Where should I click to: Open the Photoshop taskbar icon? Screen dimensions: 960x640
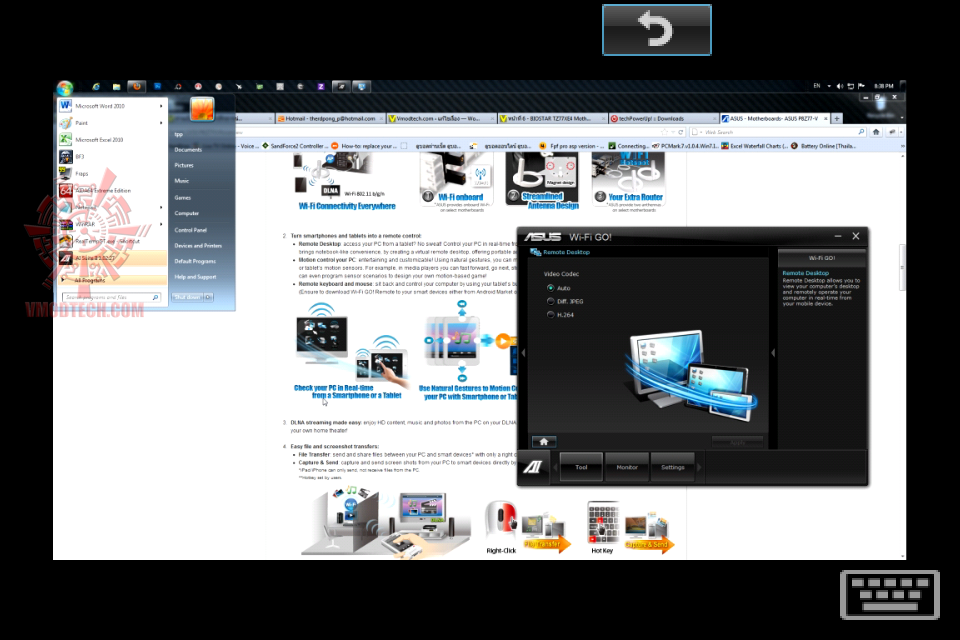point(157,87)
